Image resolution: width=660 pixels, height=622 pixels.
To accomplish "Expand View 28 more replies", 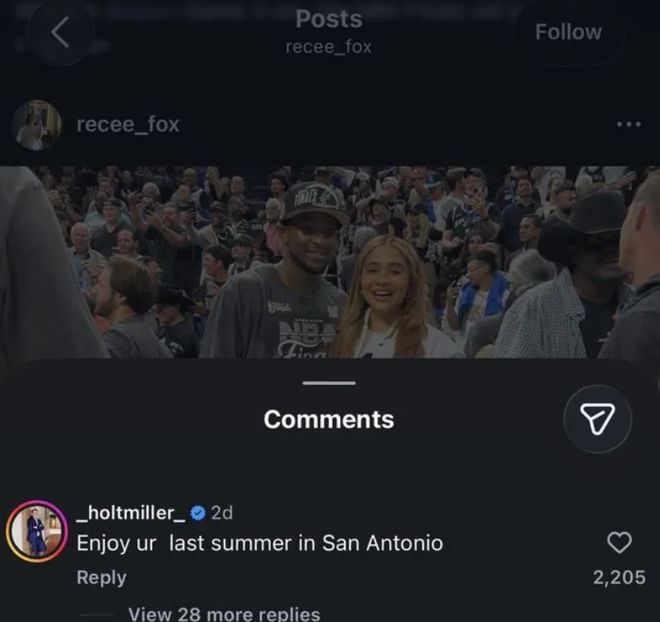I will tap(224, 614).
